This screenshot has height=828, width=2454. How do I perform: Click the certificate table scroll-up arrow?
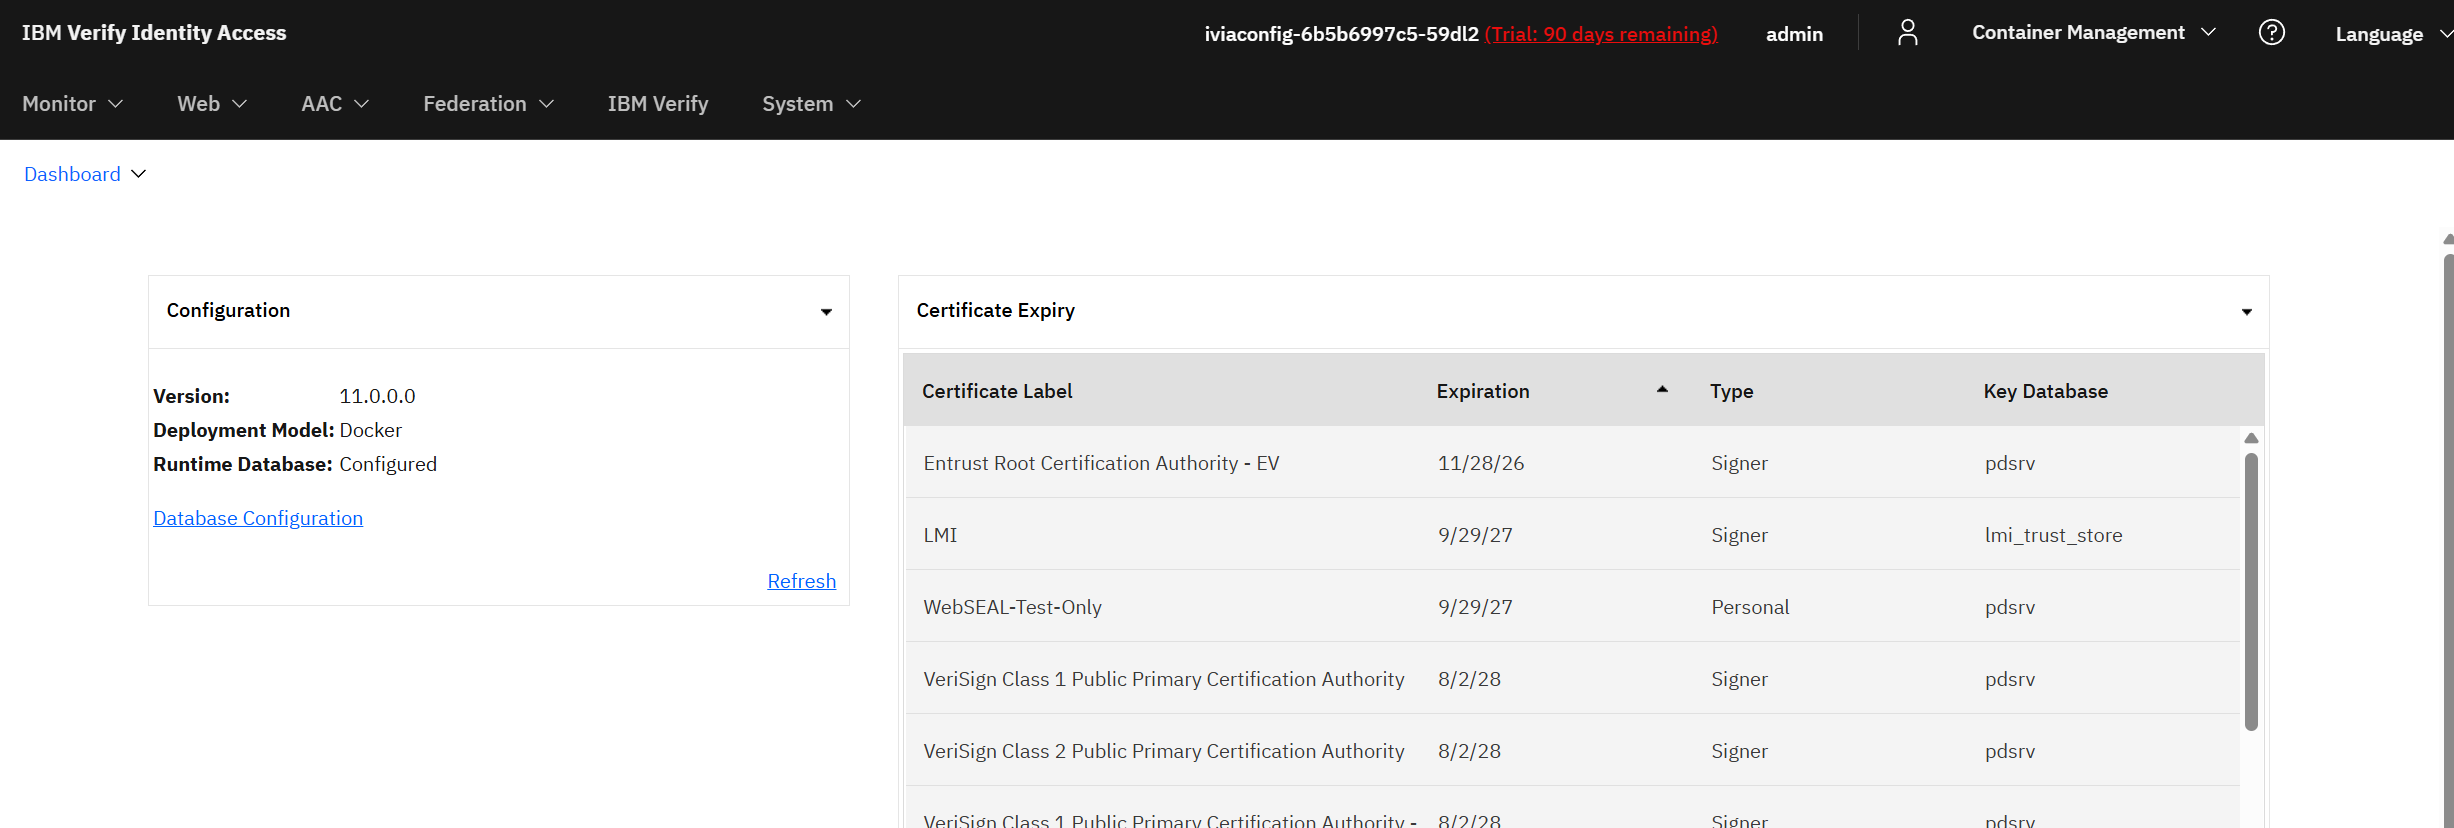click(2251, 438)
